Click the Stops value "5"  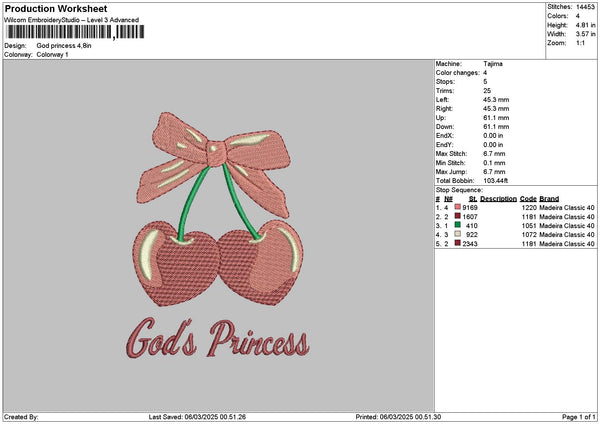coord(485,82)
